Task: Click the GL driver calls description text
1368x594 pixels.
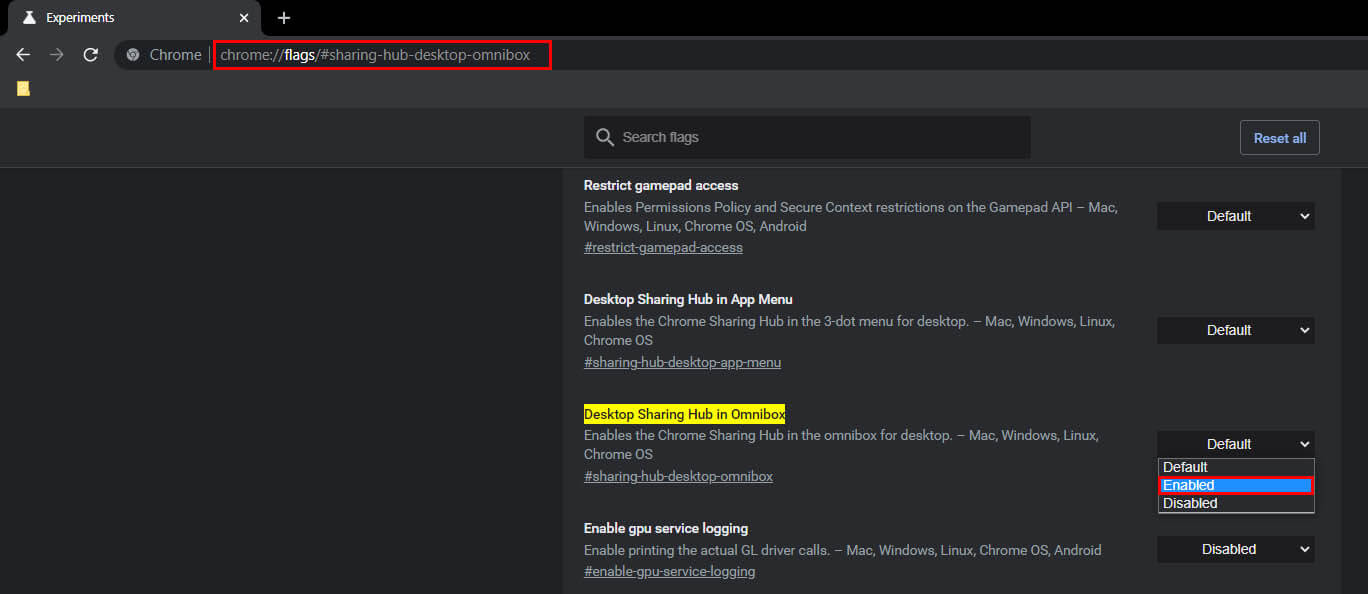Action: click(843, 550)
